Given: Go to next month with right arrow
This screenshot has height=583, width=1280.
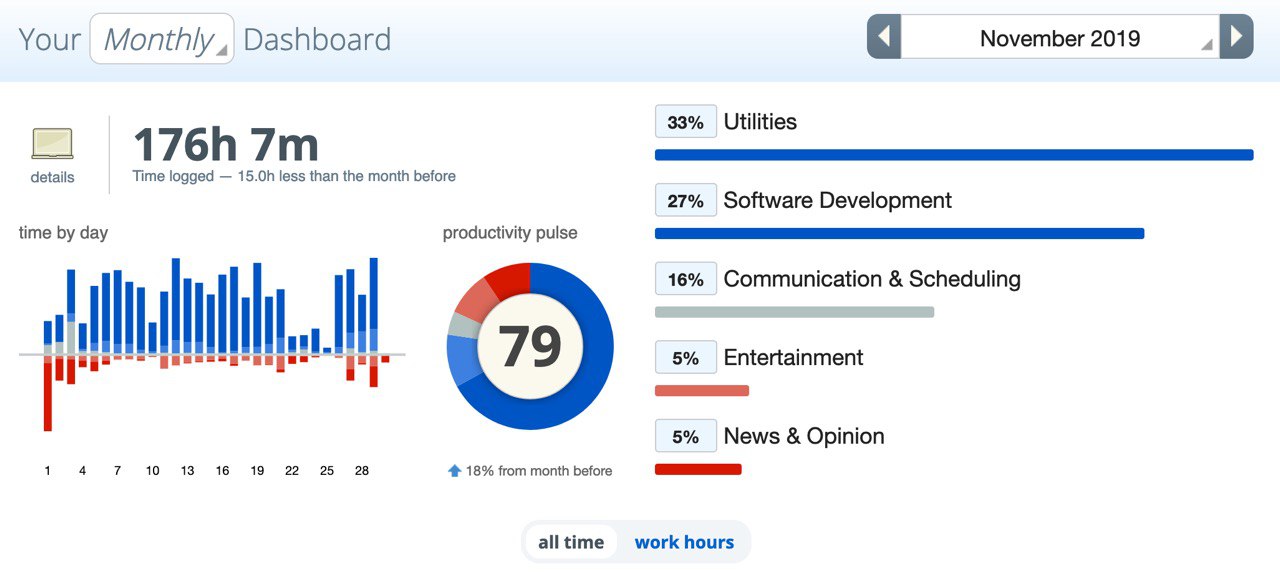Looking at the screenshot, I should (1237, 37).
